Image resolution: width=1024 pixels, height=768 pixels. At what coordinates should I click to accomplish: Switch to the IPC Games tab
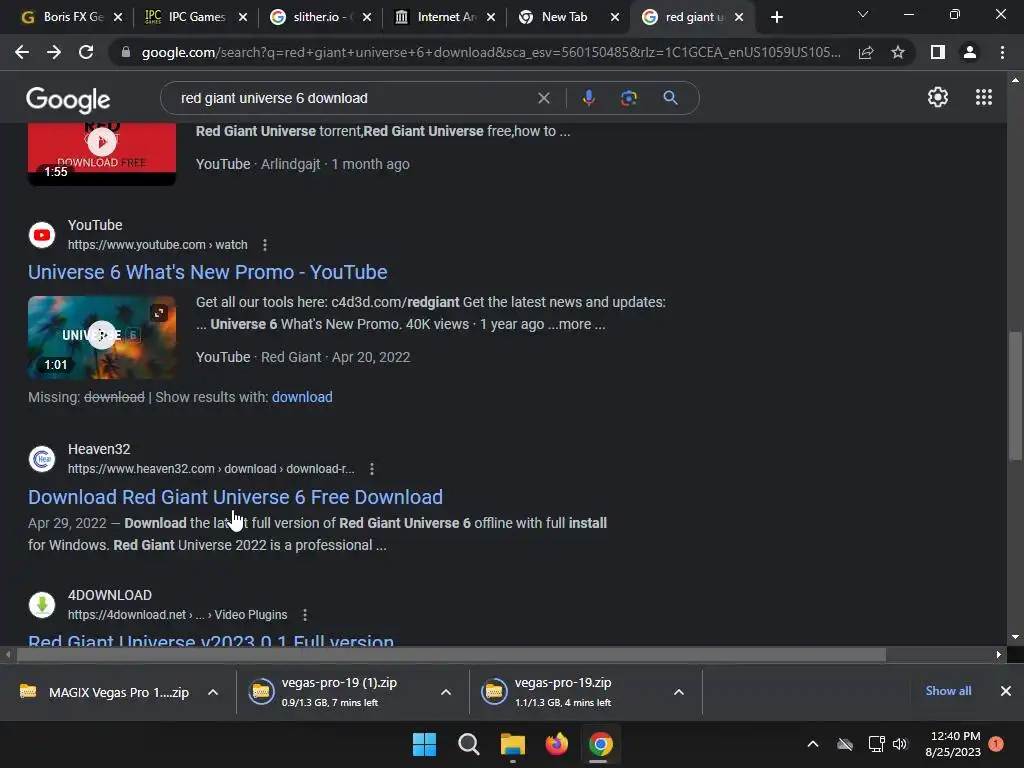(x=196, y=17)
